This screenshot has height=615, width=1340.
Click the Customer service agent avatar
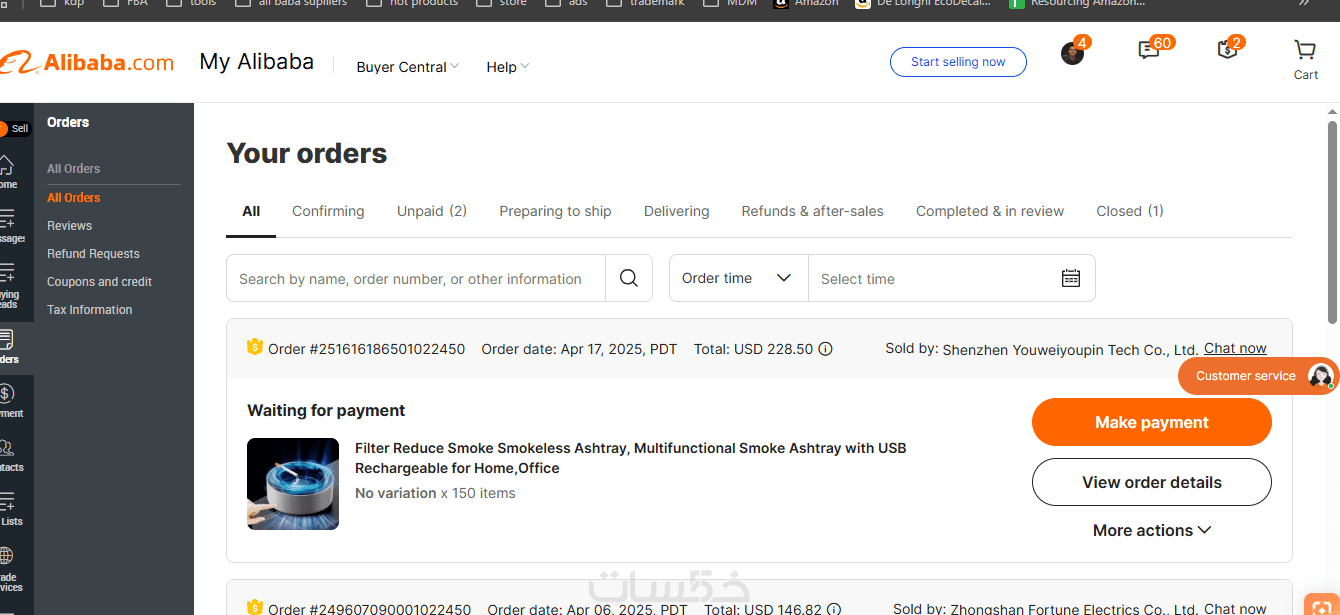1321,376
